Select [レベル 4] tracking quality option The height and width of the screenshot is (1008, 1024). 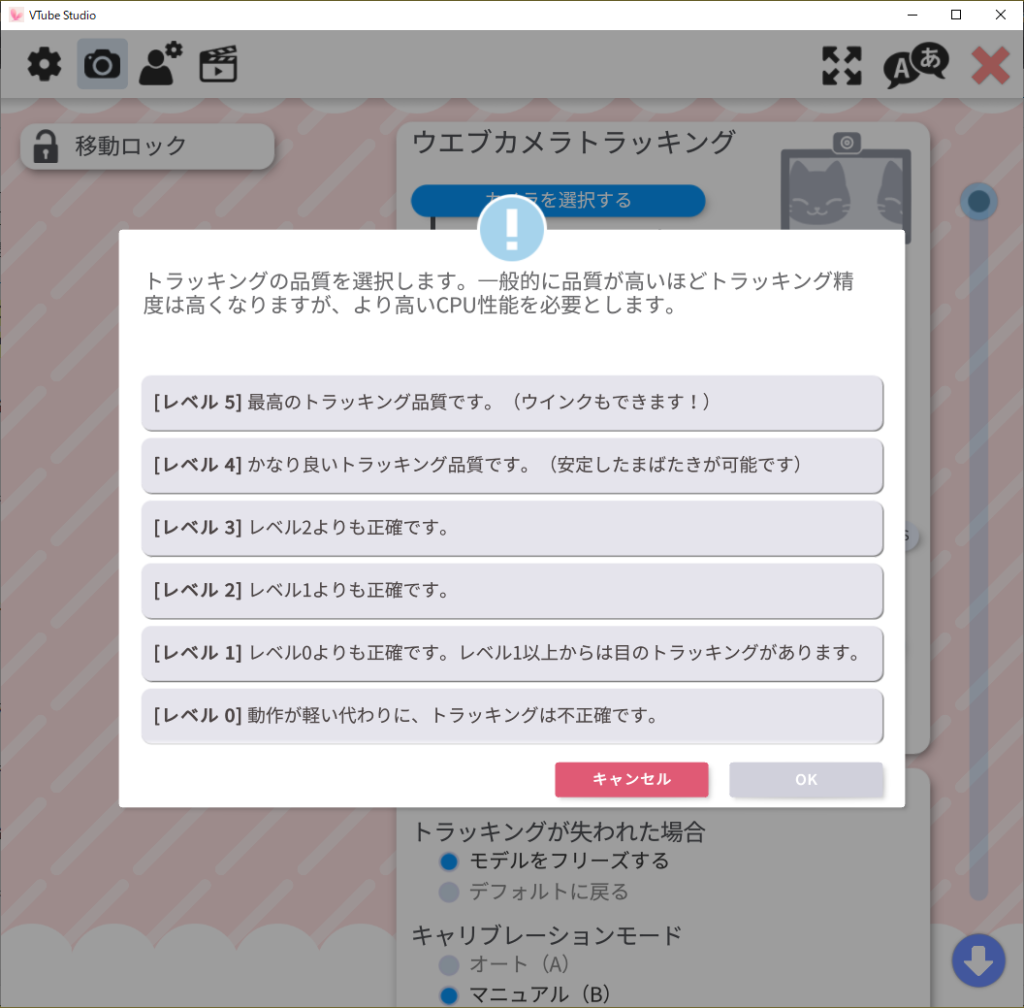click(x=513, y=465)
